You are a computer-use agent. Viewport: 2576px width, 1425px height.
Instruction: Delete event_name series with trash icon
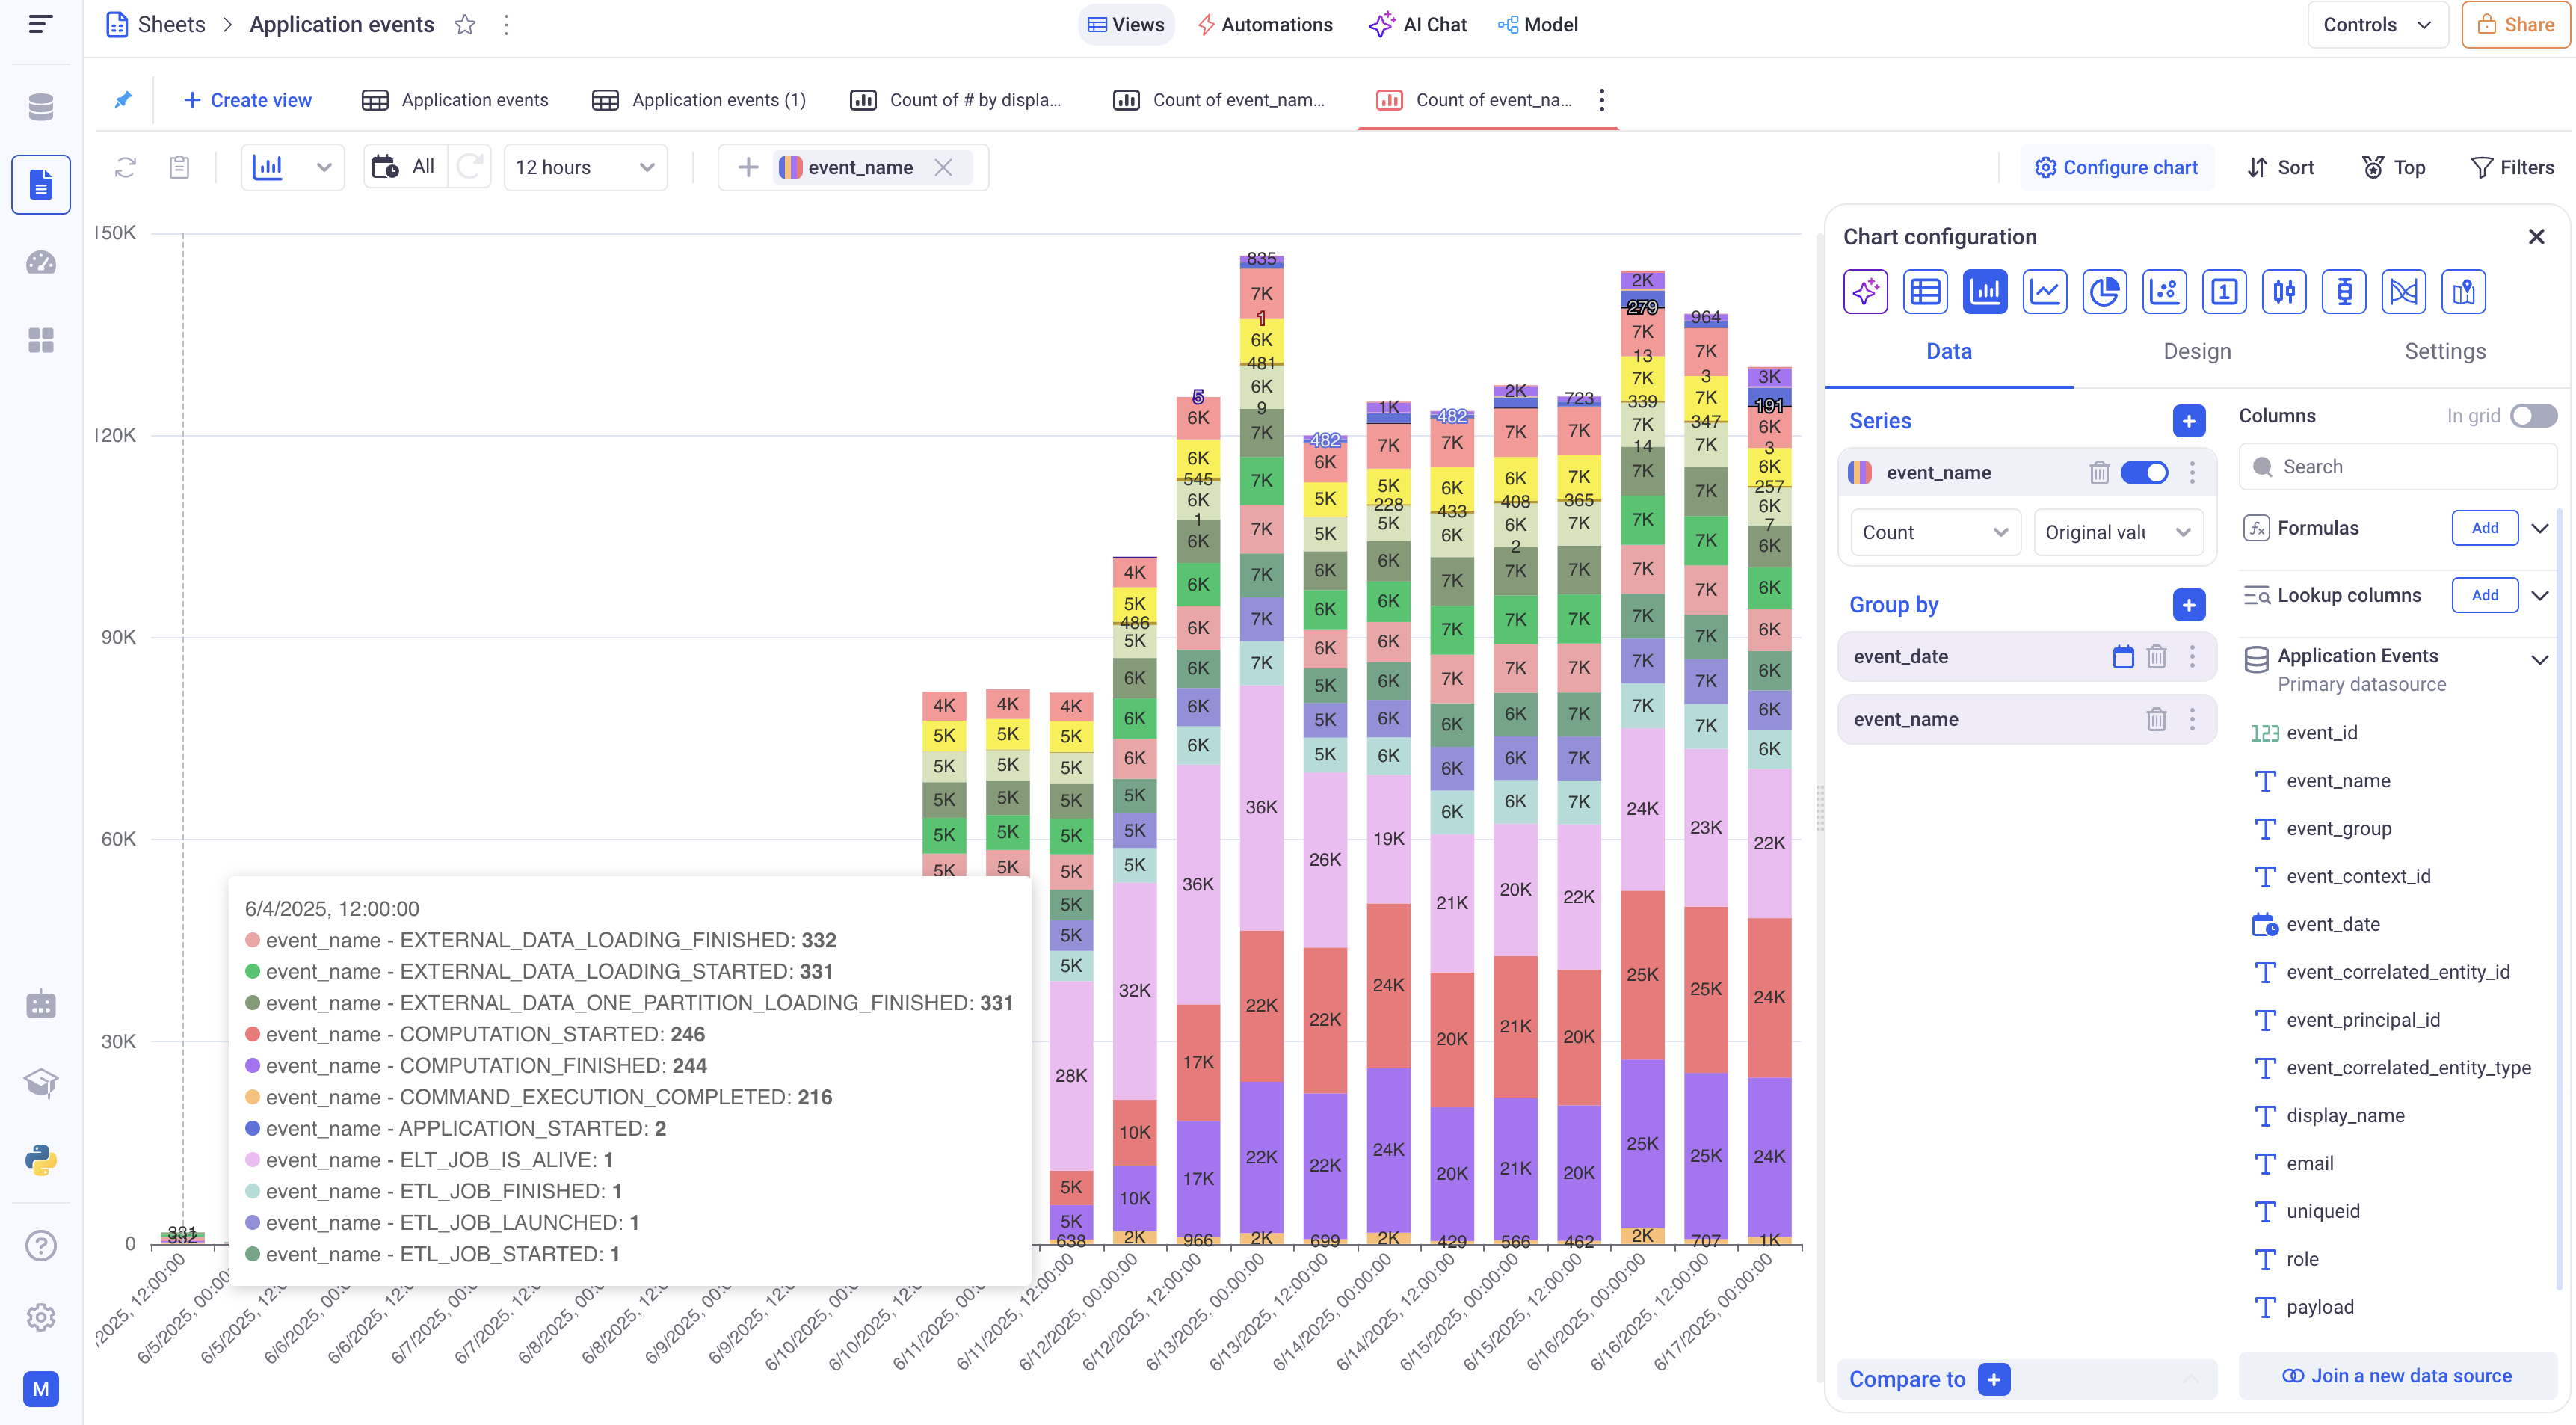(2099, 473)
